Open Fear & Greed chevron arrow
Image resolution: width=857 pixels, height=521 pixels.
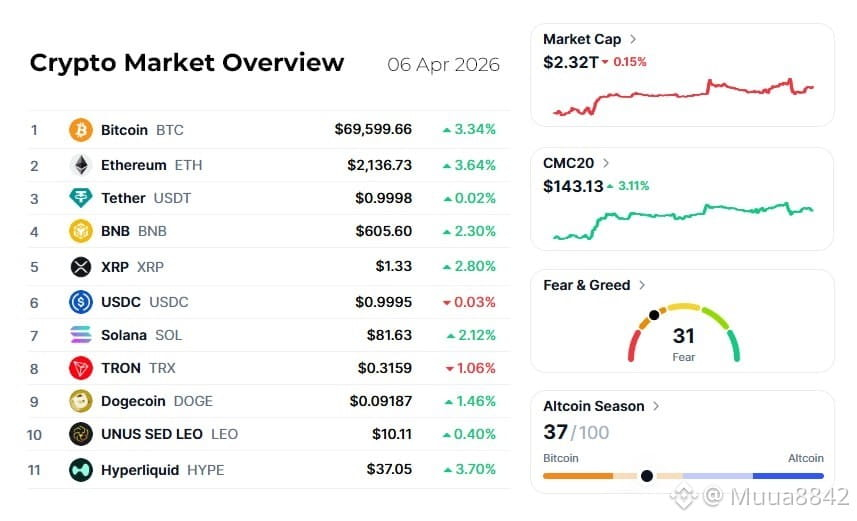coord(642,285)
